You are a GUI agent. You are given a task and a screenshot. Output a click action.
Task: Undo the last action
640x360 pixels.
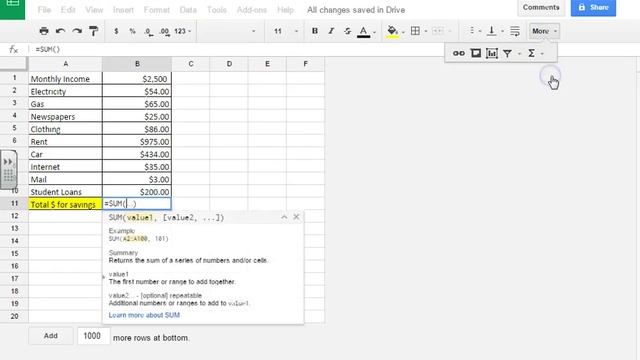pos(60,31)
